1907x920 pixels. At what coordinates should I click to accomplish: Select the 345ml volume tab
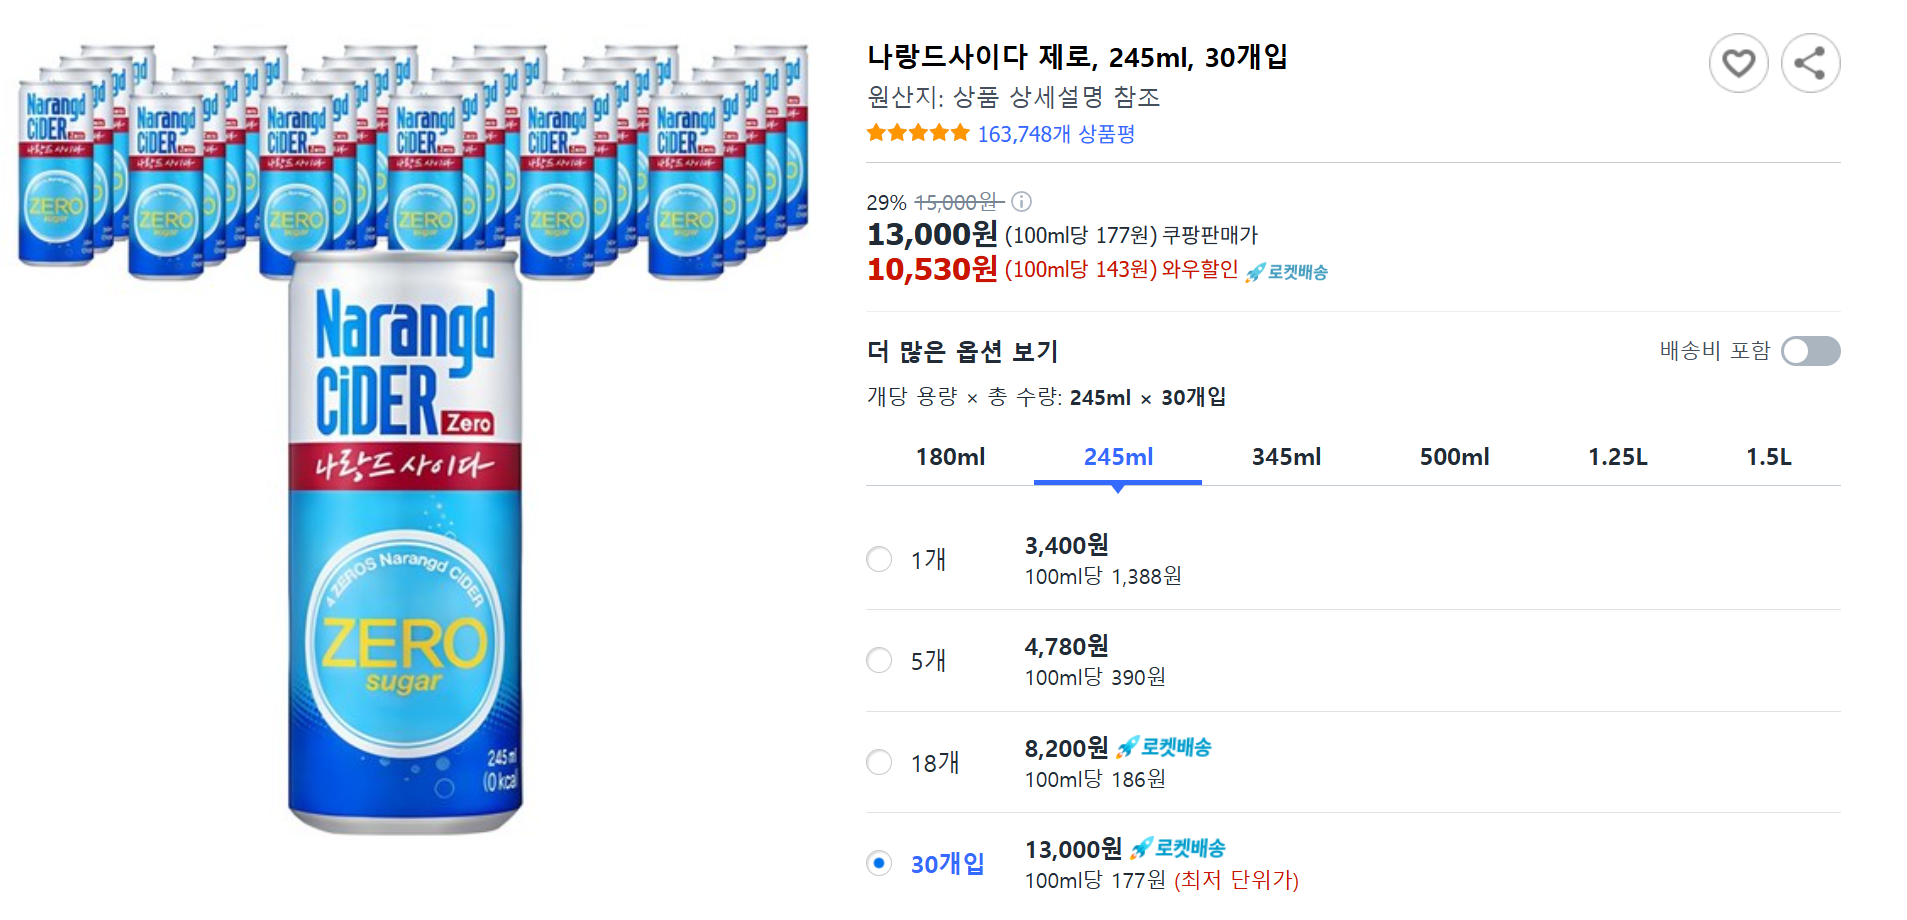[x=1285, y=456]
